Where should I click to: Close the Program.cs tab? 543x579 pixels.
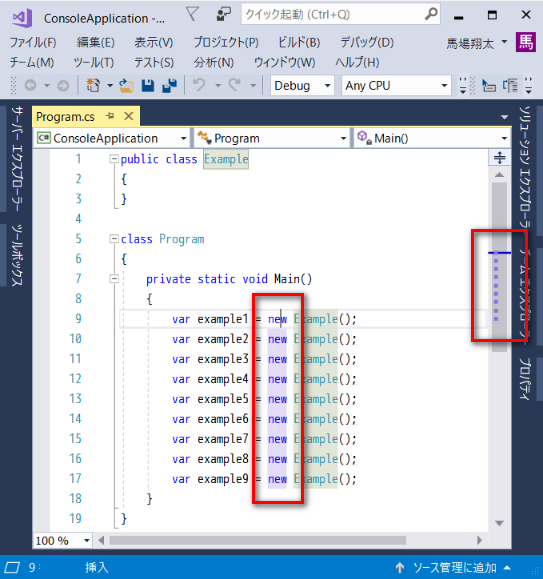point(129,116)
